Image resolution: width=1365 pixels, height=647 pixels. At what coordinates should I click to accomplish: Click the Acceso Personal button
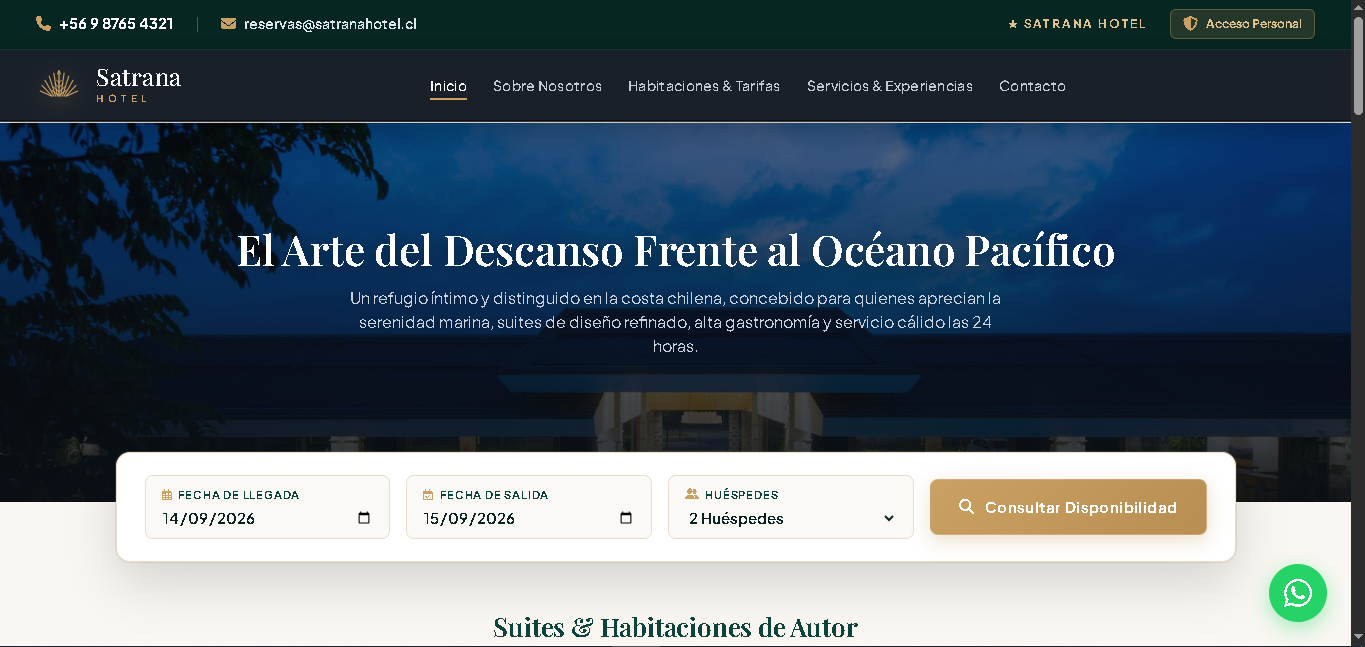tap(1242, 24)
